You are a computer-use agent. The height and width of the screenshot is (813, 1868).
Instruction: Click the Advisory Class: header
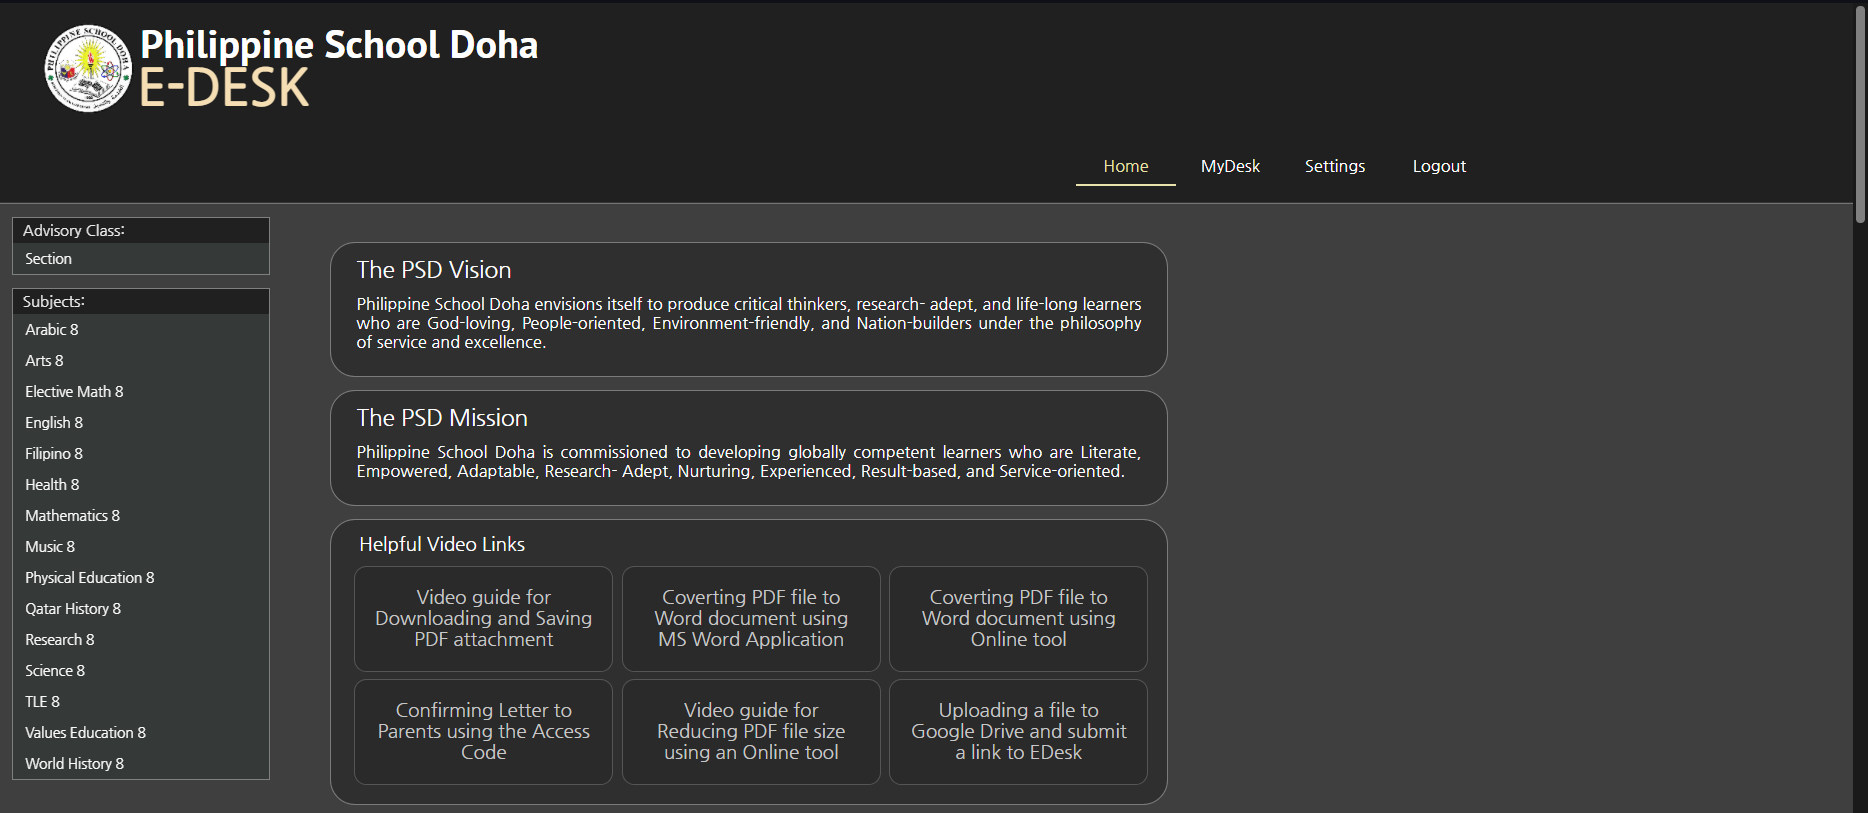[141, 231]
